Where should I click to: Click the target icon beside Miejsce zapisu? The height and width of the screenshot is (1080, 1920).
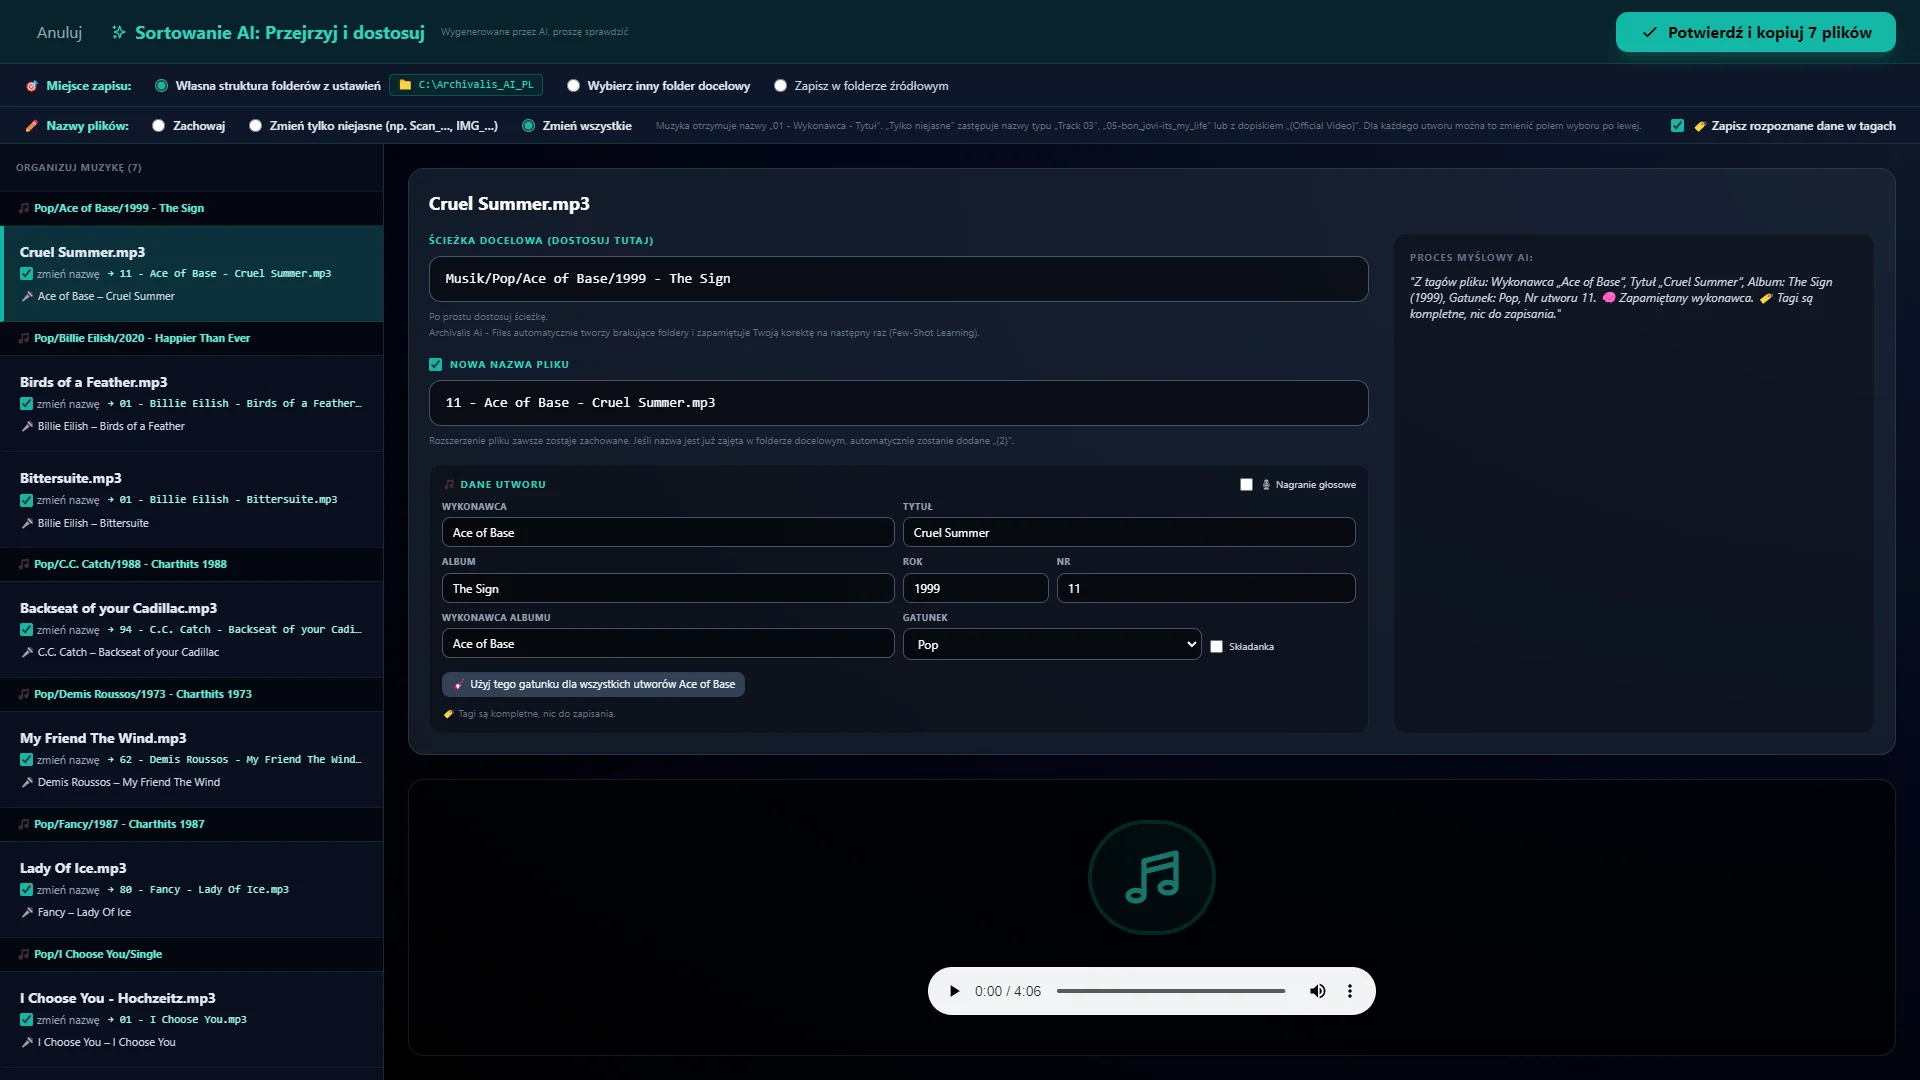coord(32,86)
